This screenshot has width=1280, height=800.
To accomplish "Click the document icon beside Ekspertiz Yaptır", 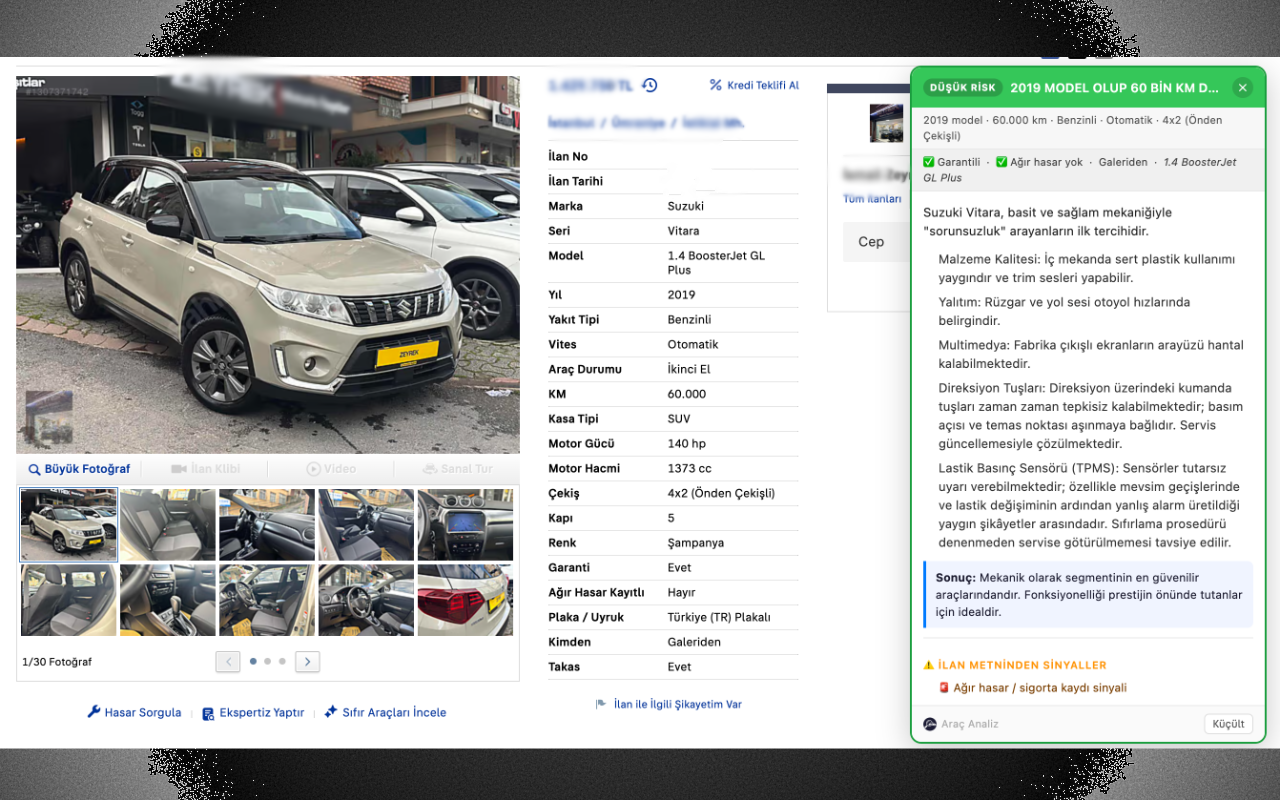I will coord(208,714).
